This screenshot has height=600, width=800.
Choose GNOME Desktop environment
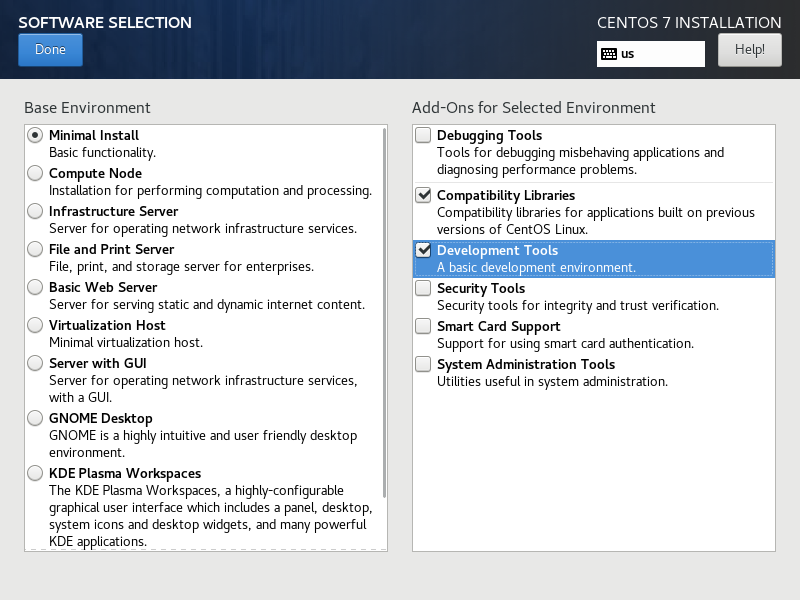35,418
